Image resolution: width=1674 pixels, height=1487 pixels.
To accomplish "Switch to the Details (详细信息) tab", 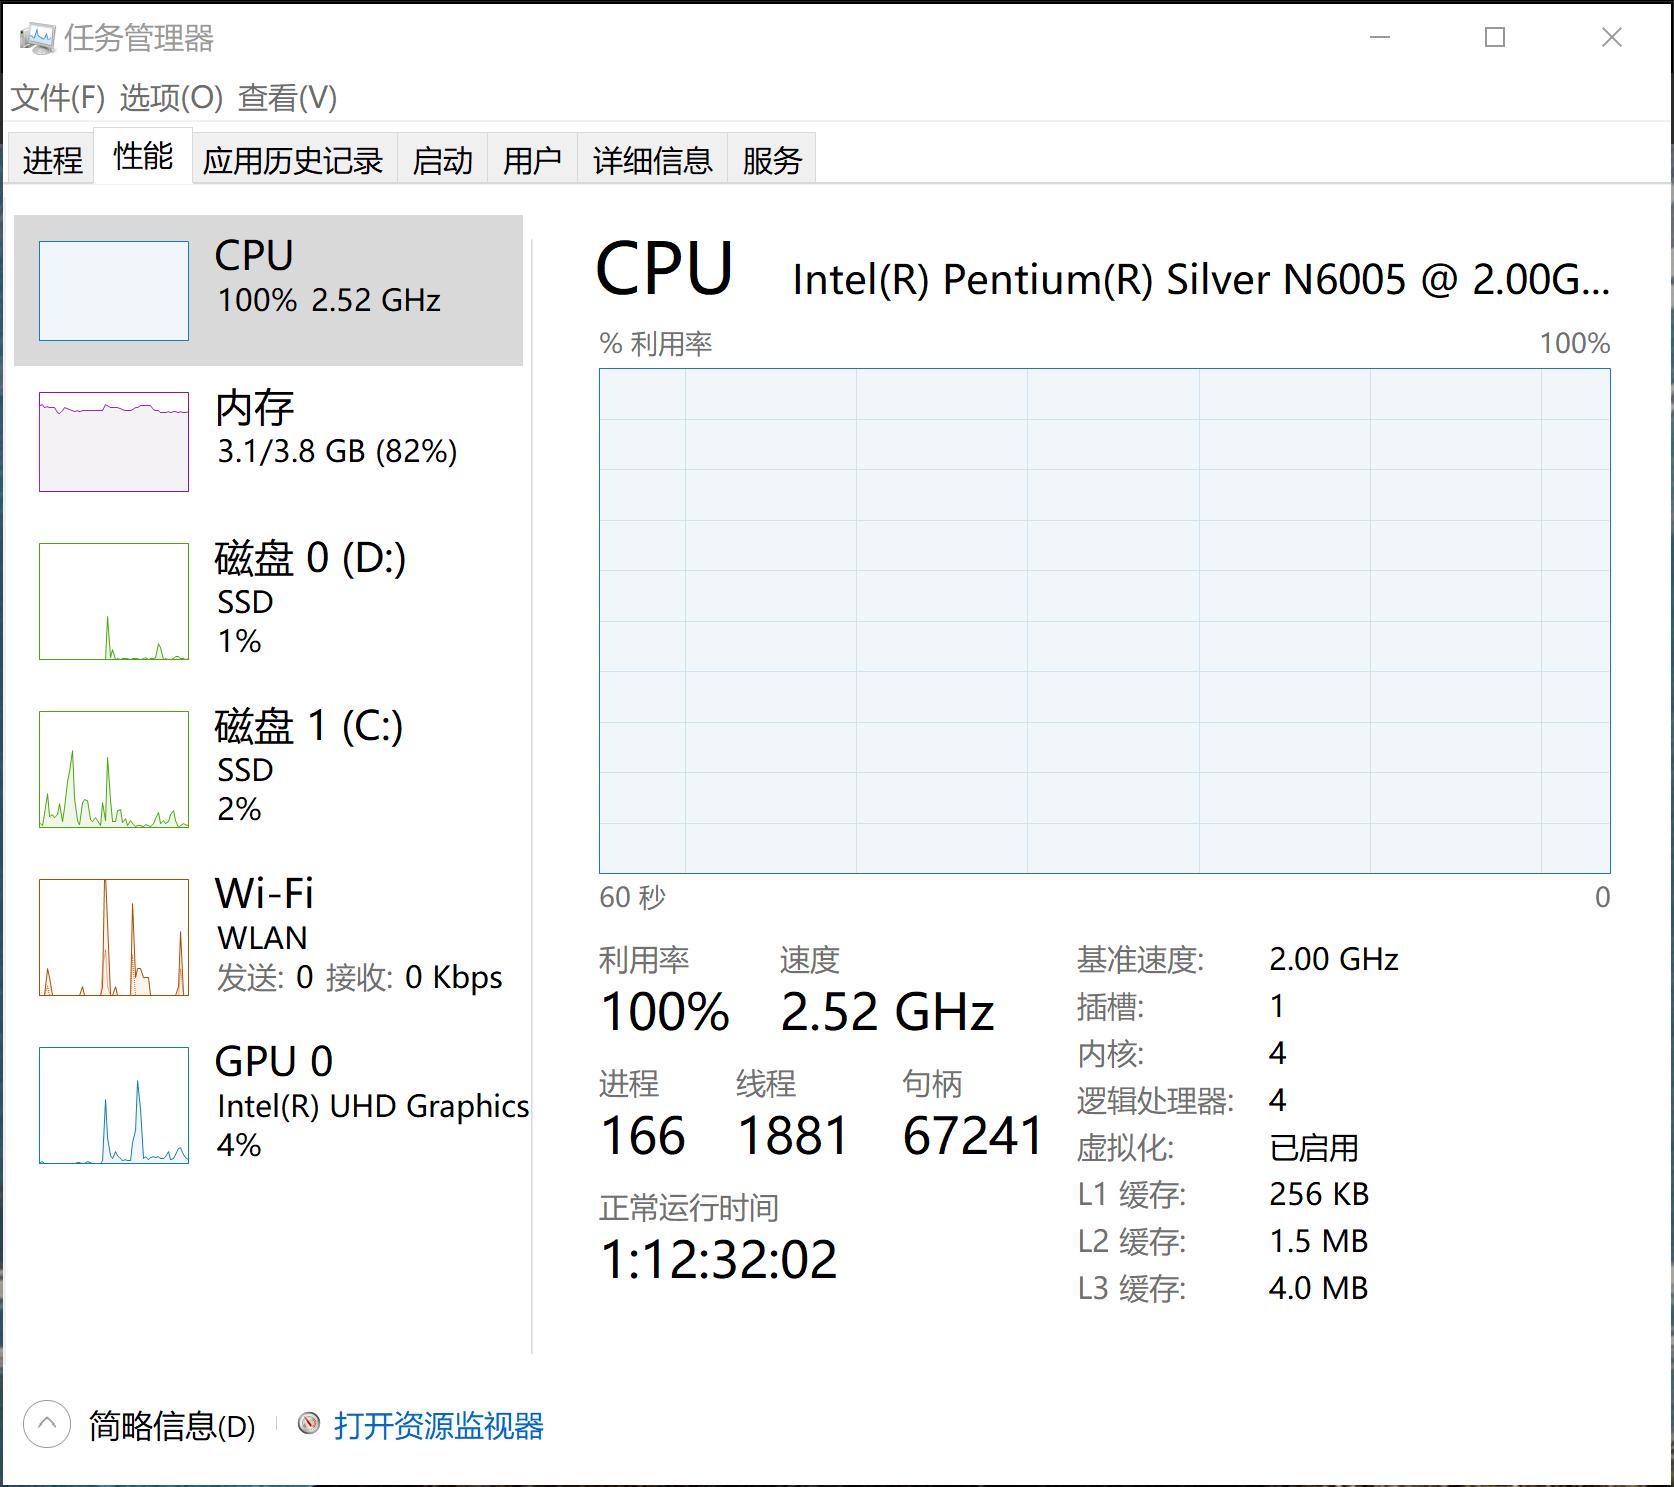I will [652, 160].
